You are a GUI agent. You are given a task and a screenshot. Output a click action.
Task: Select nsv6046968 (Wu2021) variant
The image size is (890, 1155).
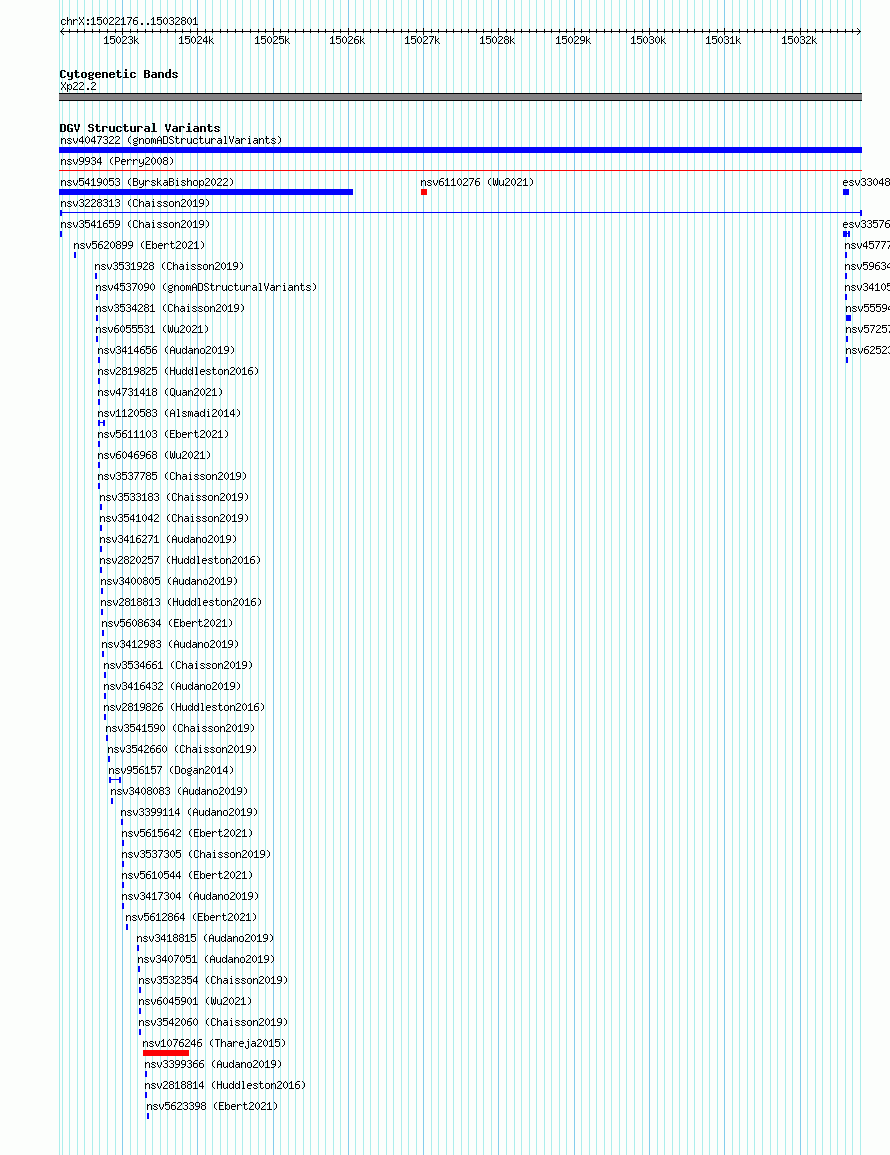(155, 455)
